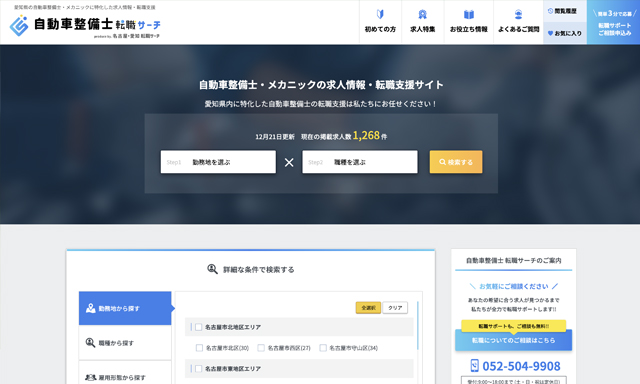This screenshot has height=384, width=640.
Task: Select 職種から探す tab
Action: coord(125,343)
